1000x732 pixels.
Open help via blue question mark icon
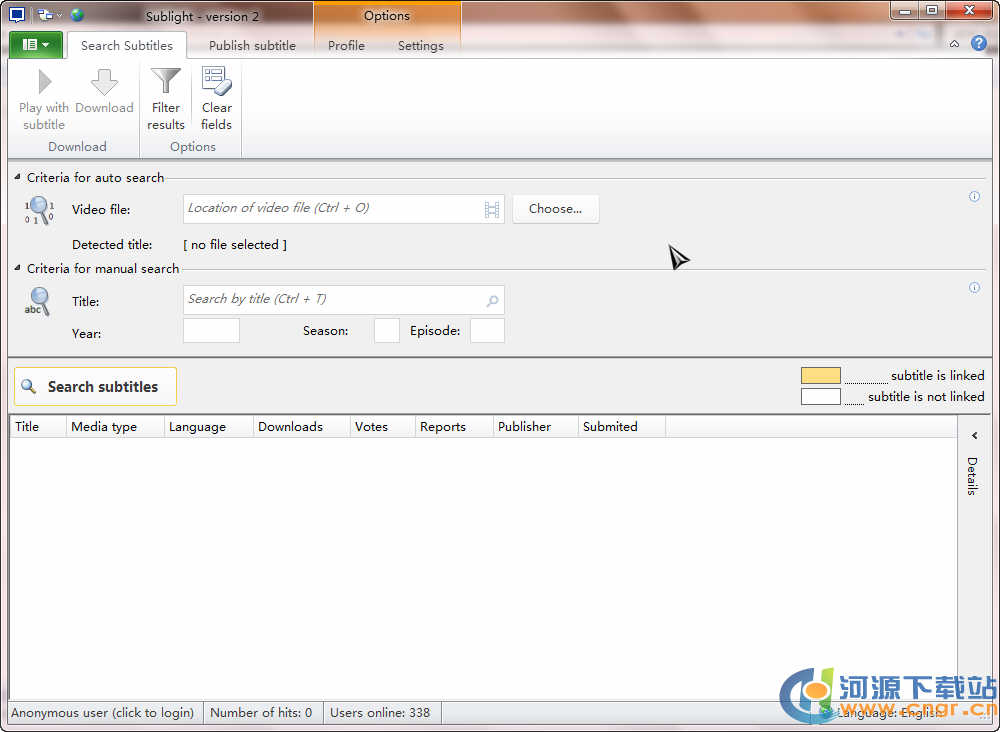click(x=978, y=43)
